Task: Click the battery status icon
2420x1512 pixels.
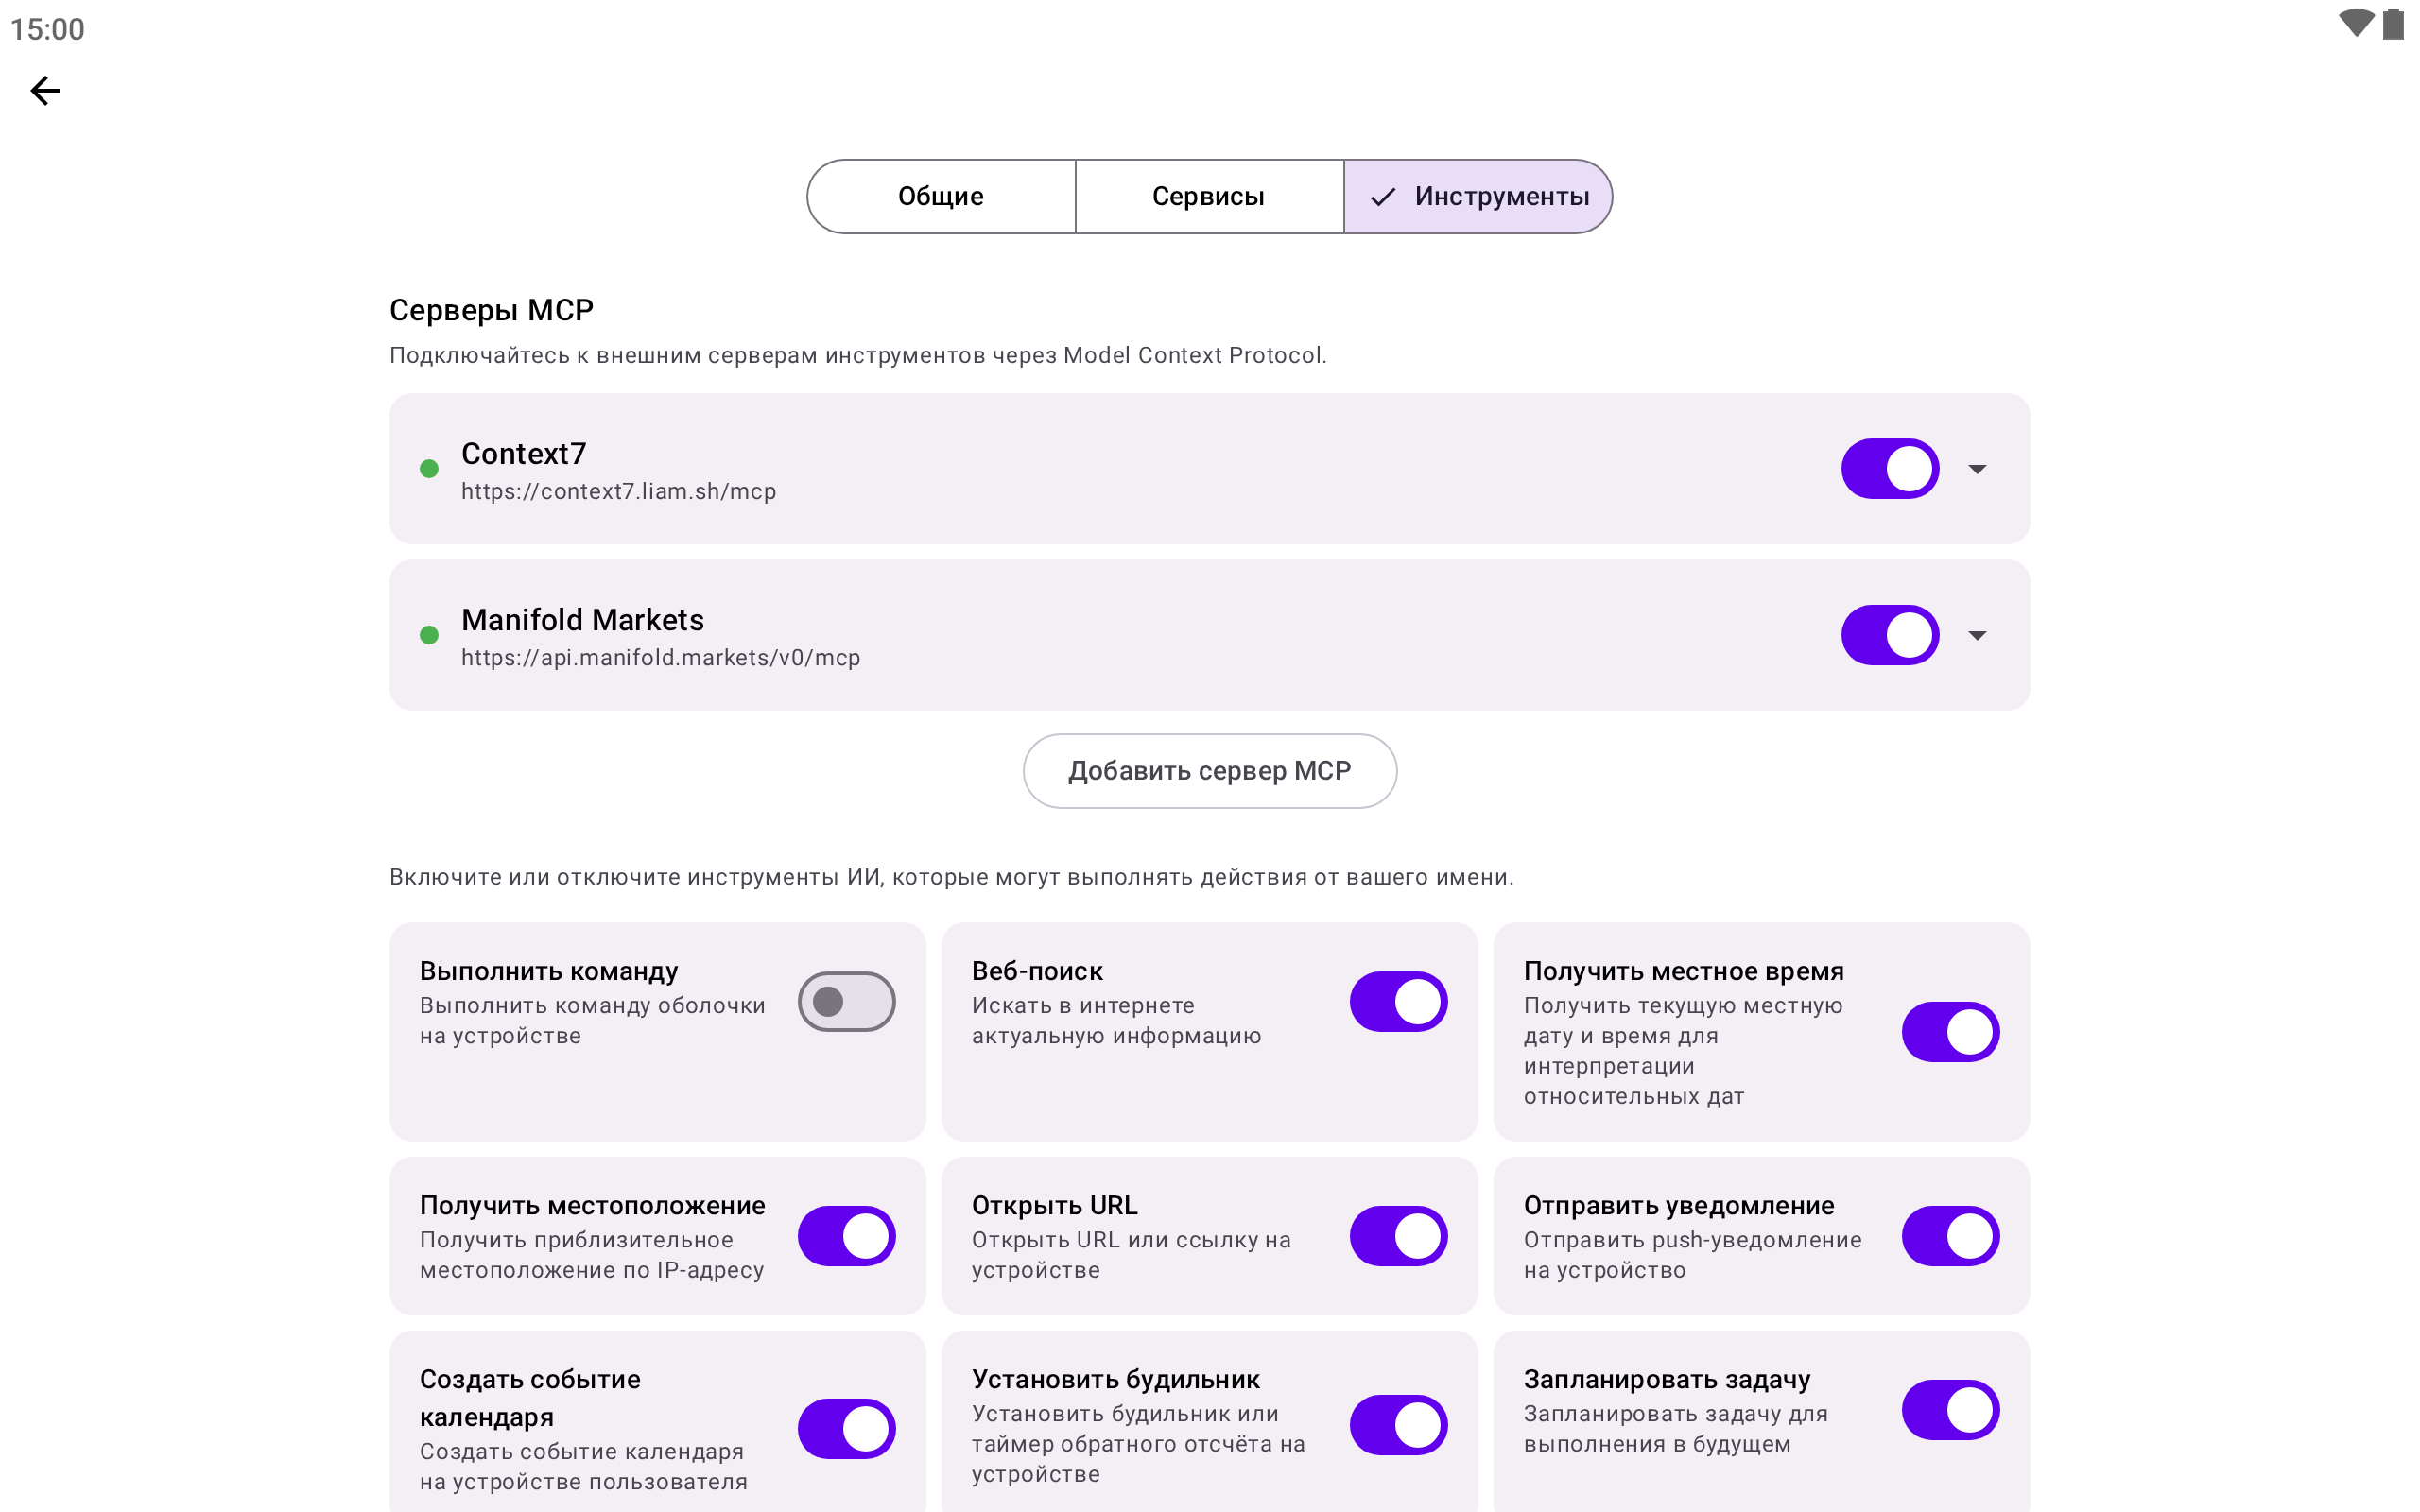Action: coord(2393,24)
